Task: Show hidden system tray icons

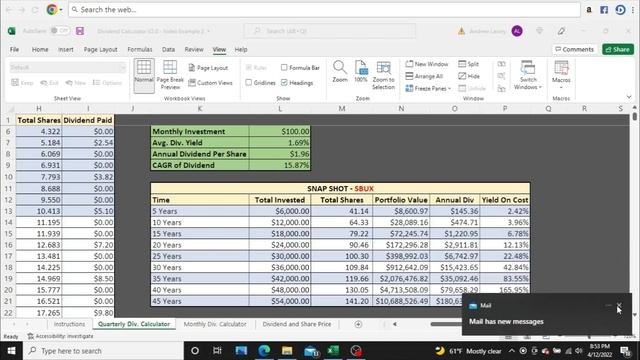Action: 511,351
